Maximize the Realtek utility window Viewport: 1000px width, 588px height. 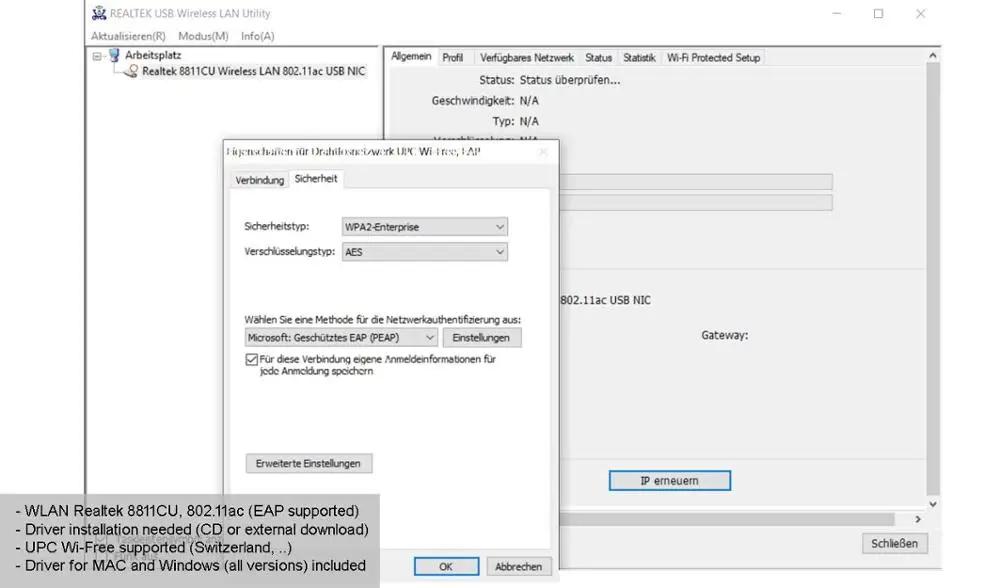point(878,13)
